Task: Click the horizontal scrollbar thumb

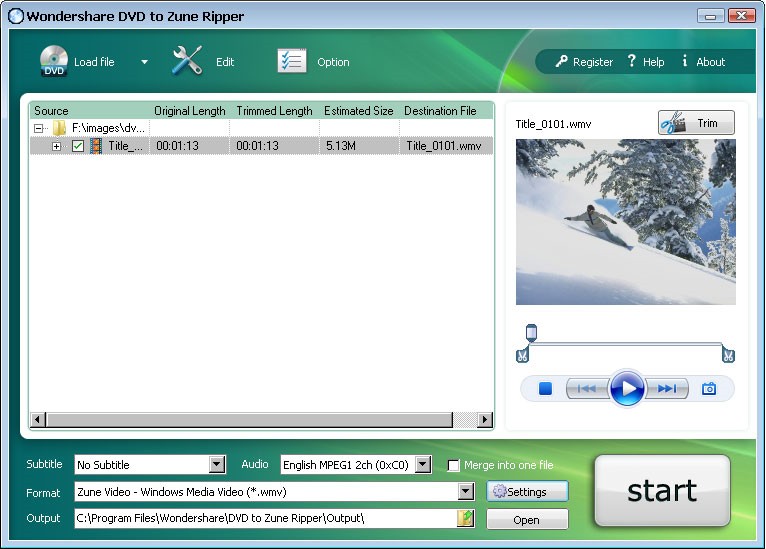Action: pos(249,420)
